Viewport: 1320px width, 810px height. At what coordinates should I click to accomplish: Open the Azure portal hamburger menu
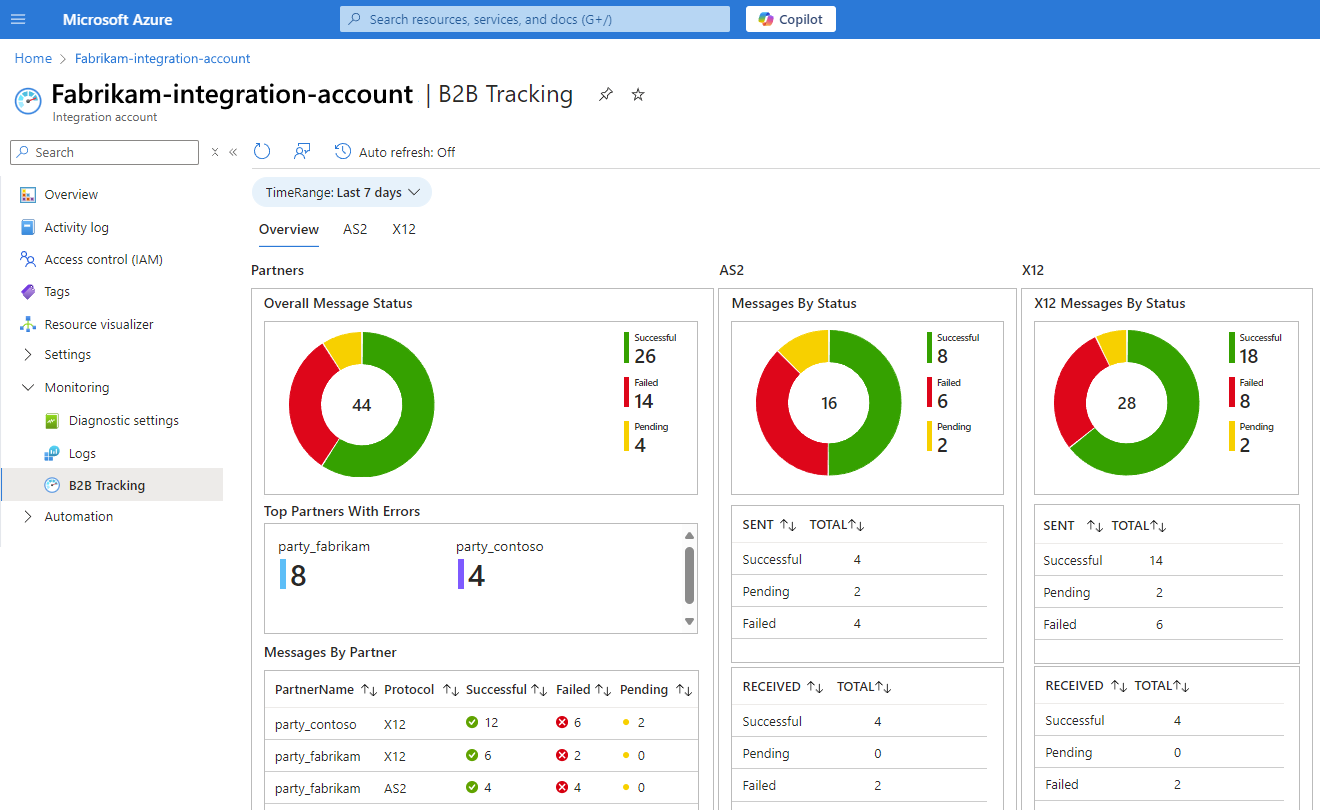pos(18,19)
